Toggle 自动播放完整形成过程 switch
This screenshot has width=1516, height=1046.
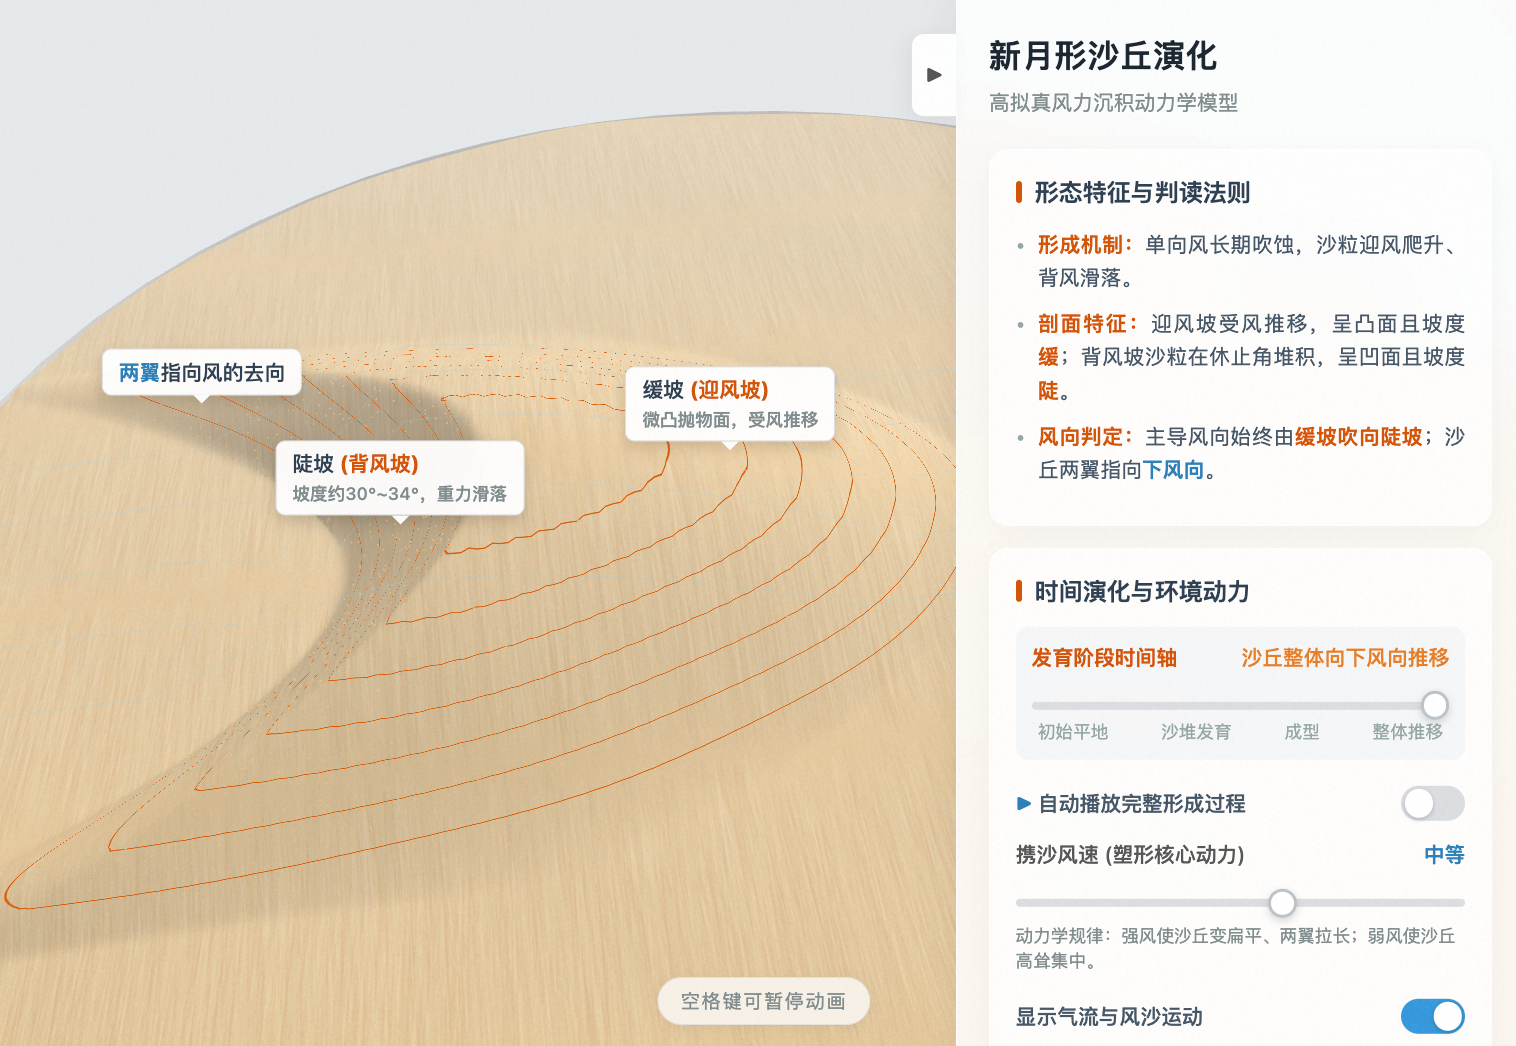pos(1432,803)
